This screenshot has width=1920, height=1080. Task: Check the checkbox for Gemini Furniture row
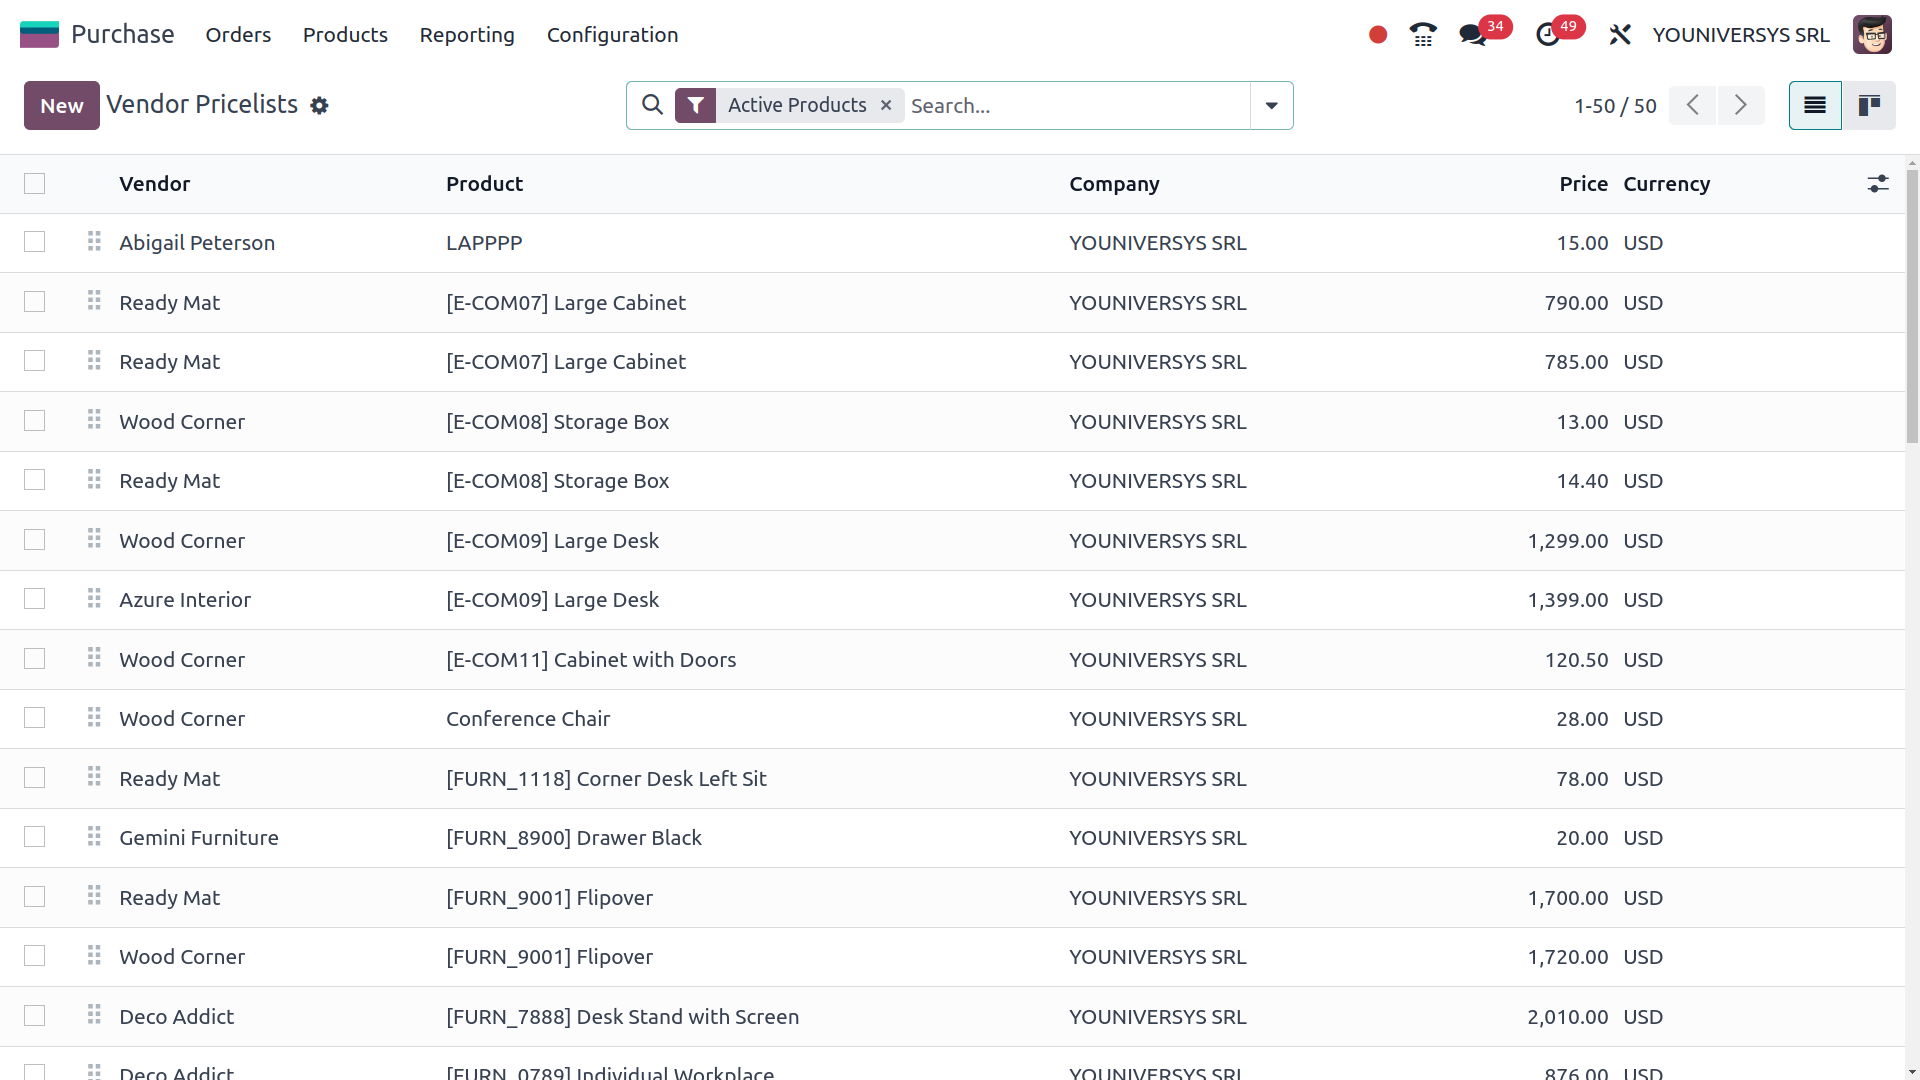(x=34, y=838)
